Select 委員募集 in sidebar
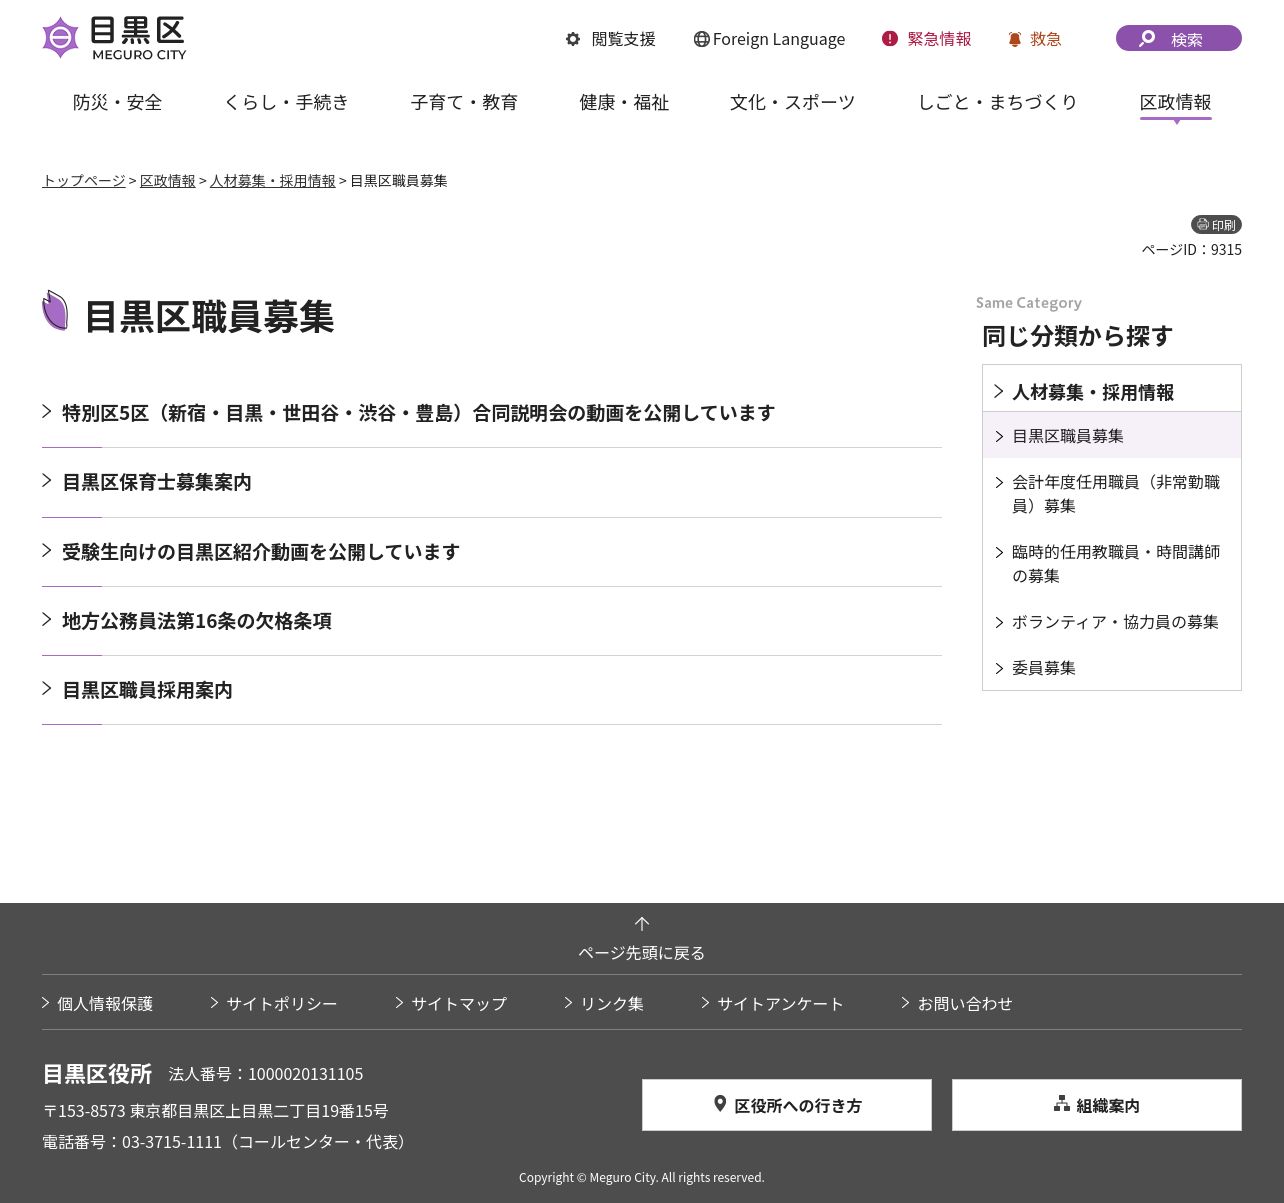The width and height of the screenshot is (1284, 1203). point(1043,668)
